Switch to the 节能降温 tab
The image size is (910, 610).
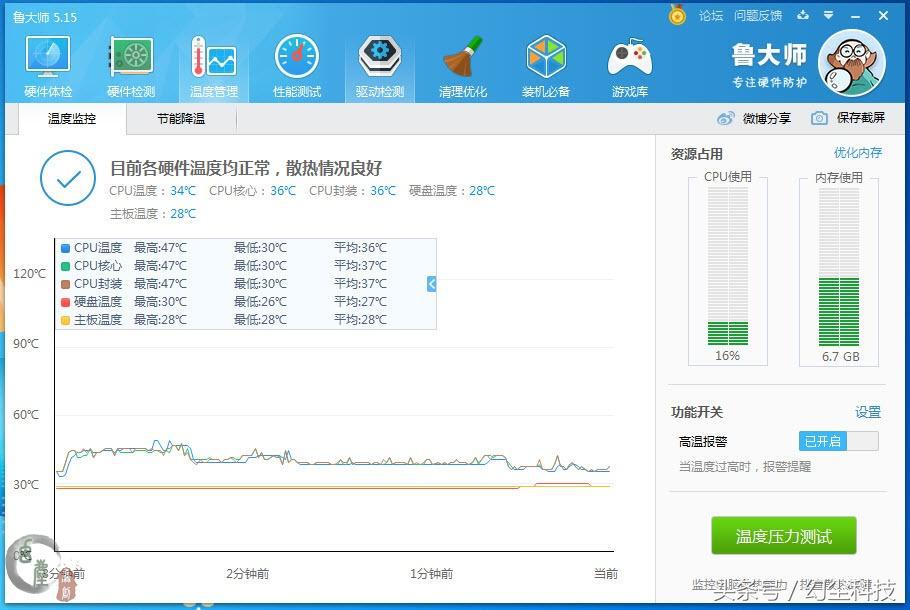coord(180,119)
